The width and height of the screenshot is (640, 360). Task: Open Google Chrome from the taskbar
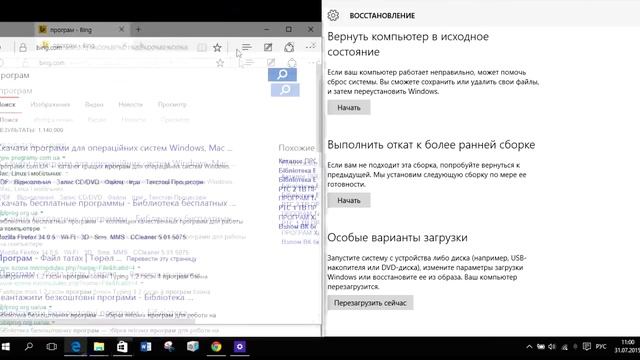click(216, 347)
